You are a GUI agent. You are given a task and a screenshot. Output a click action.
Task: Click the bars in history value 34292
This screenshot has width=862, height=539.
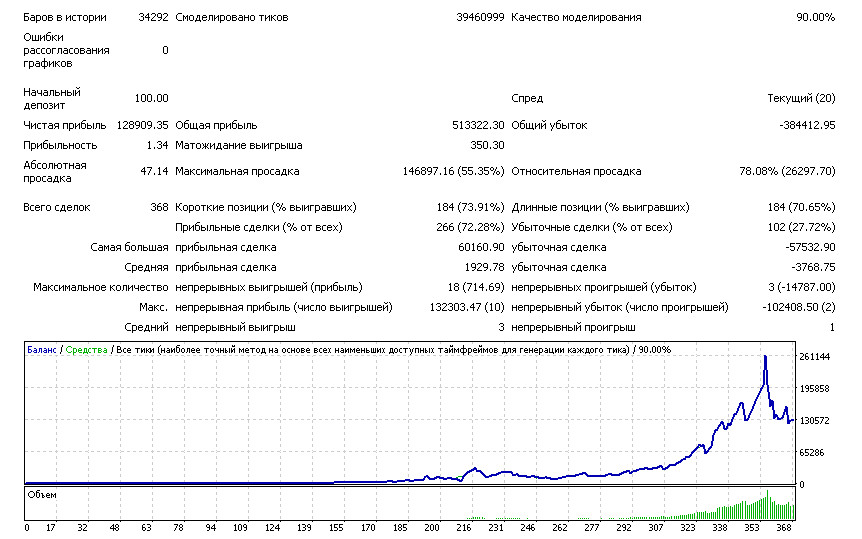point(153,17)
